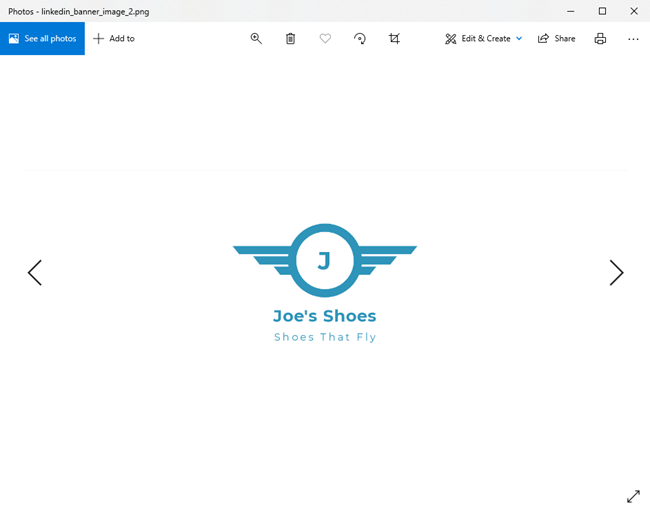Advance to the next photo with right arrow

[616, 273]
